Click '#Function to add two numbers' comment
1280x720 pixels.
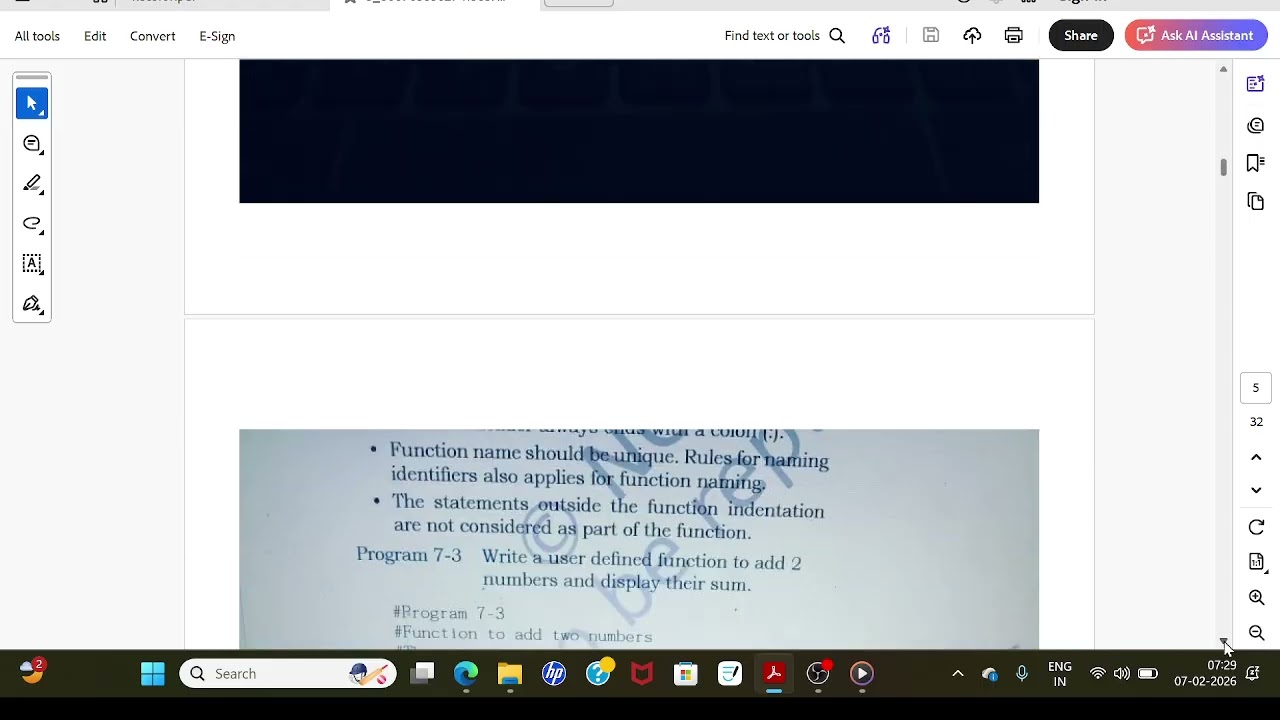click(523, 635)
